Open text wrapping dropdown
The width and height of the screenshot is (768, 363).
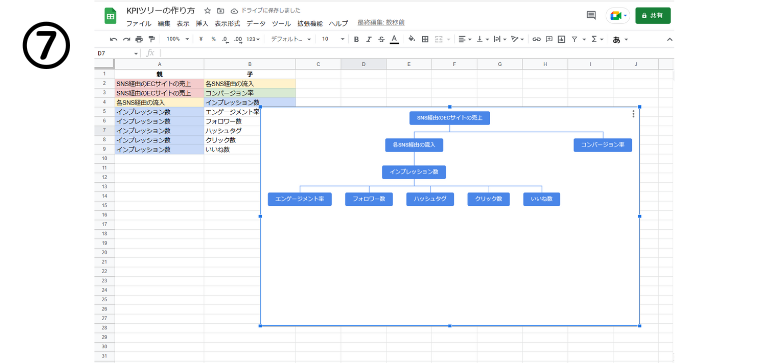[x=500, y=39]
